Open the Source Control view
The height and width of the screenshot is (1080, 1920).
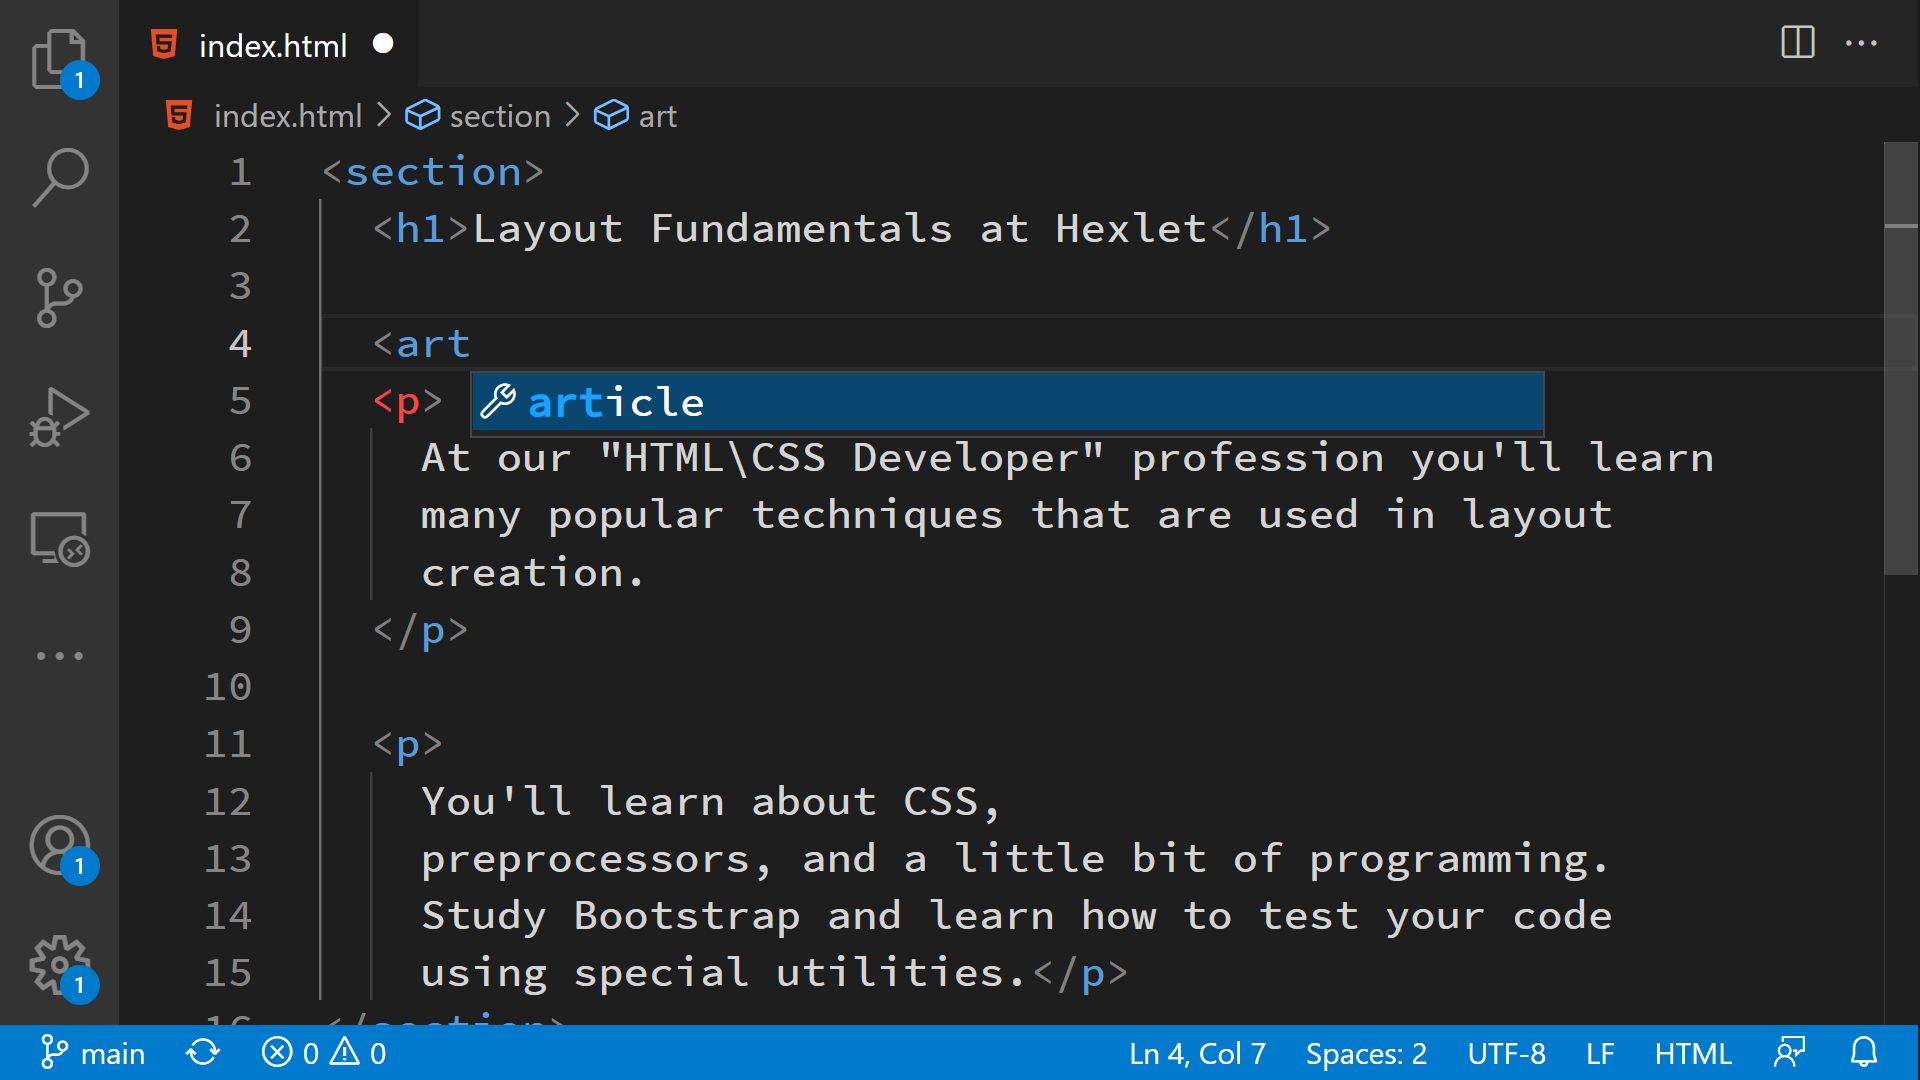click(59, 297)
